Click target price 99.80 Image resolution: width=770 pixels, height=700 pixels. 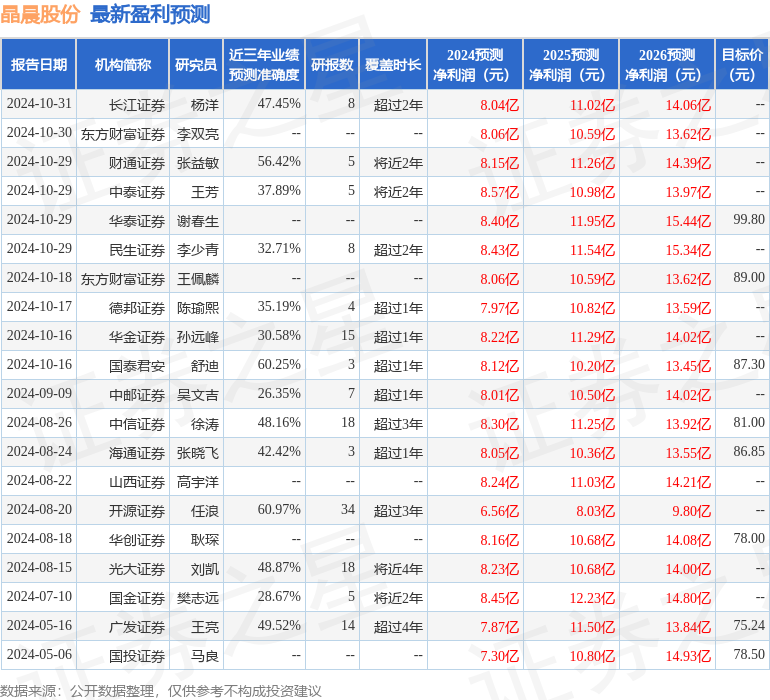point(749,220)
